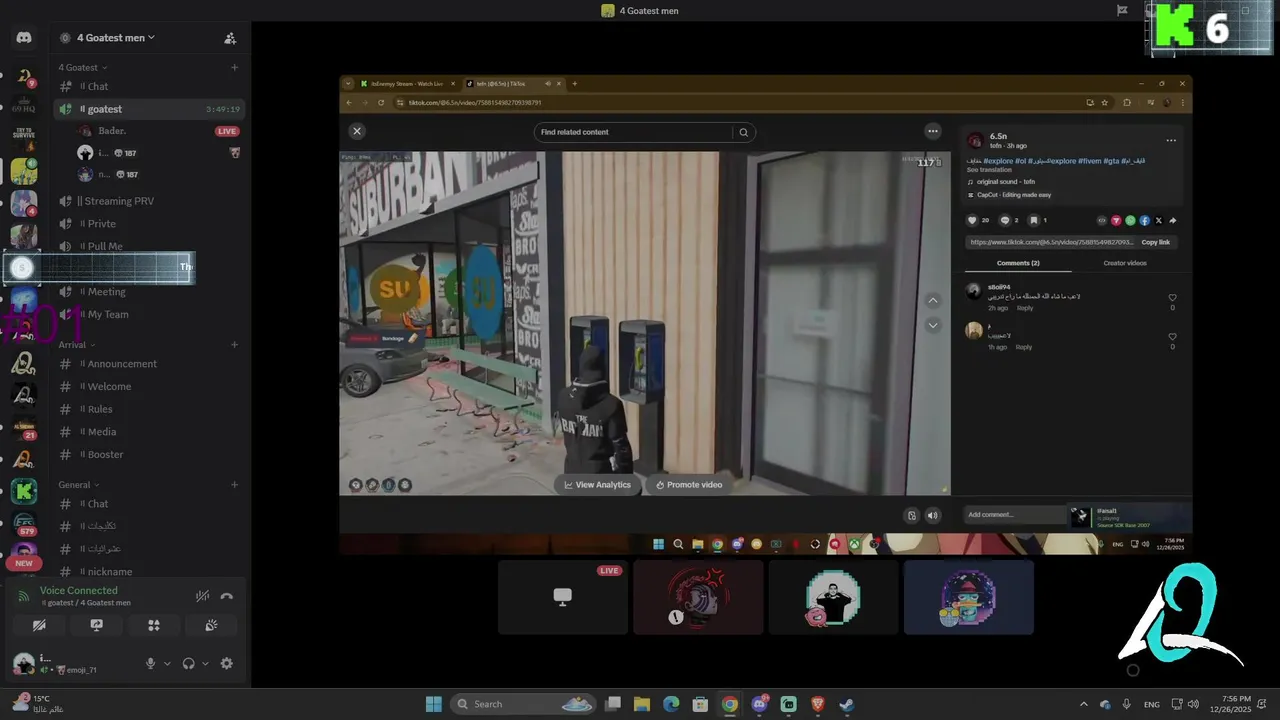1280x720 pixels.
Task: Open headphone output options arrow
Action: click(x=205, y=663)
